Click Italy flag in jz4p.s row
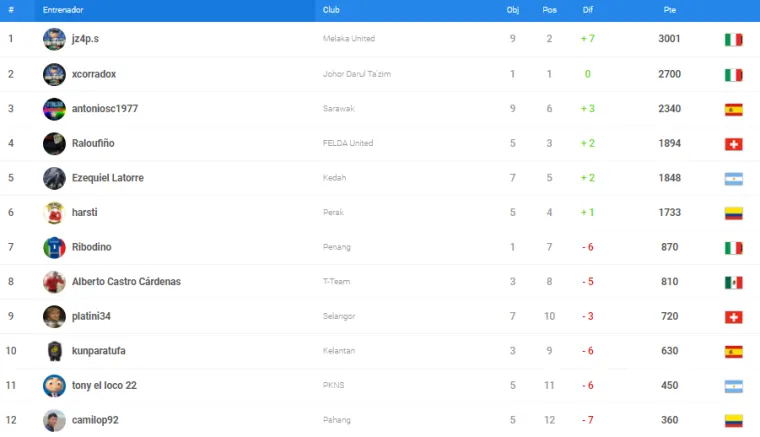This screenshot has width=760, height=437. (733, 40)
